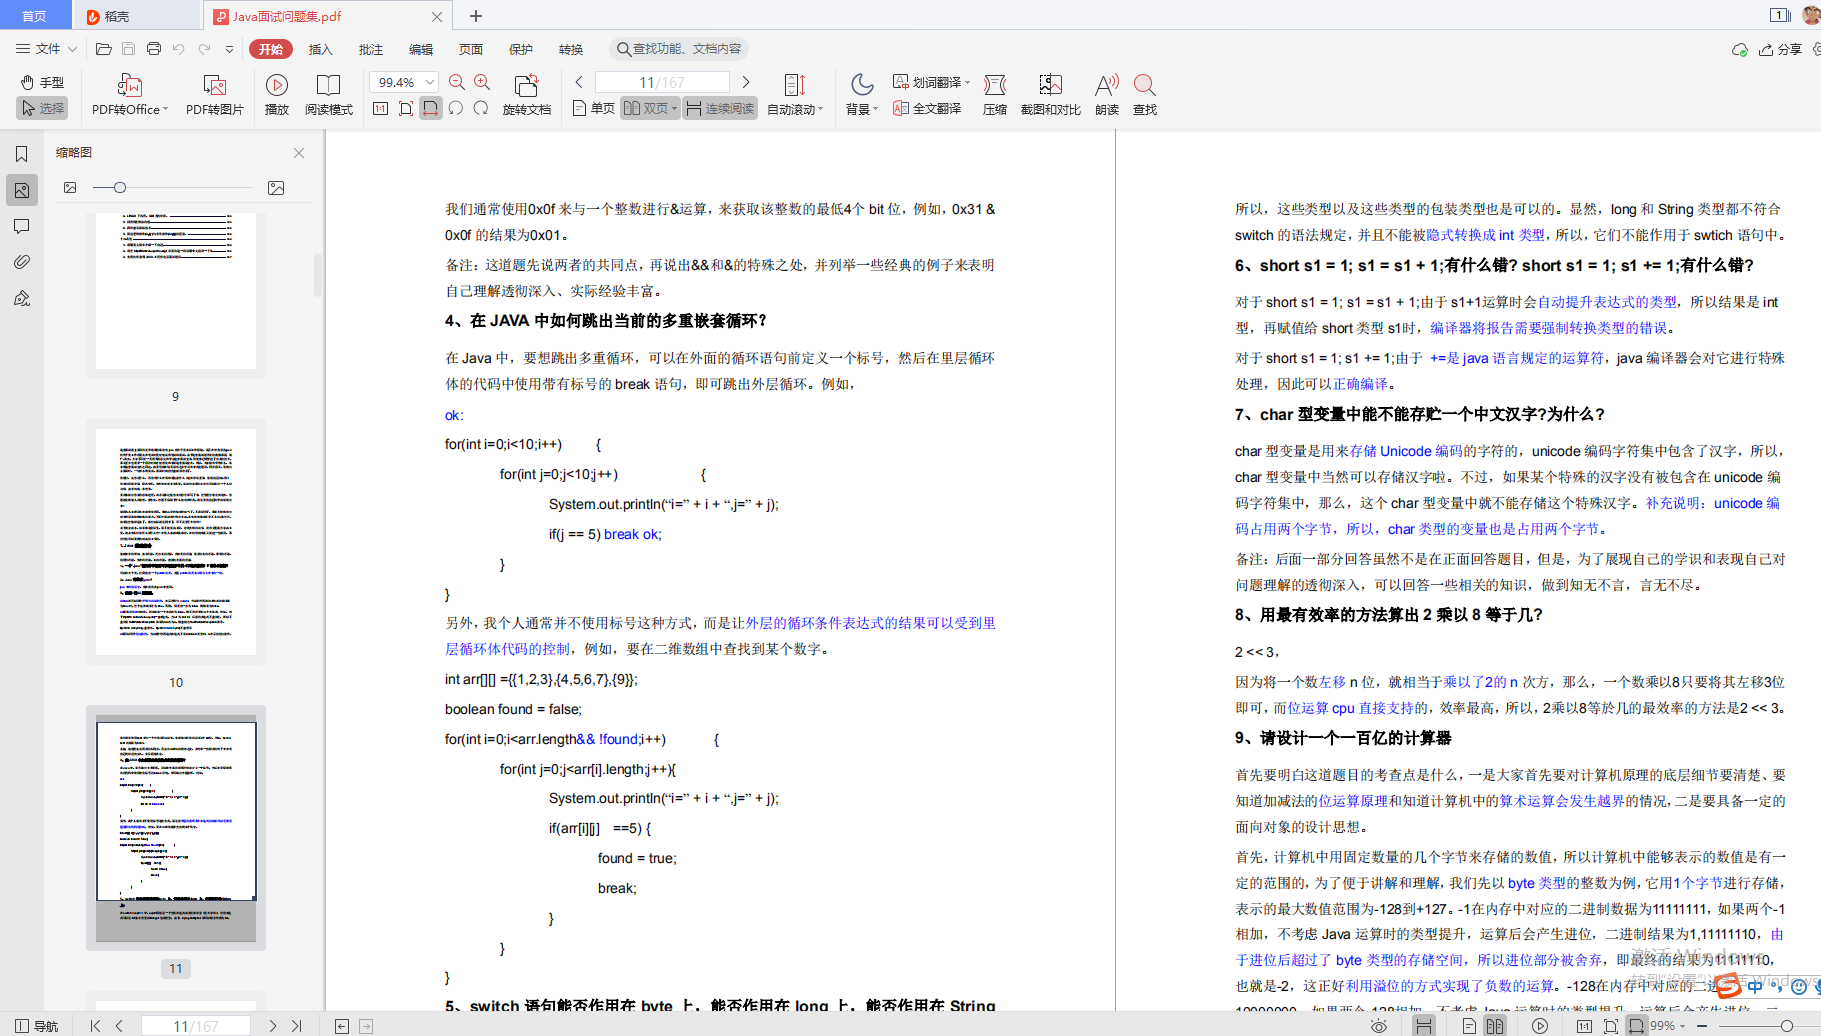
Task: Go to next page arrow in ribbon
Action: [746, 82]
